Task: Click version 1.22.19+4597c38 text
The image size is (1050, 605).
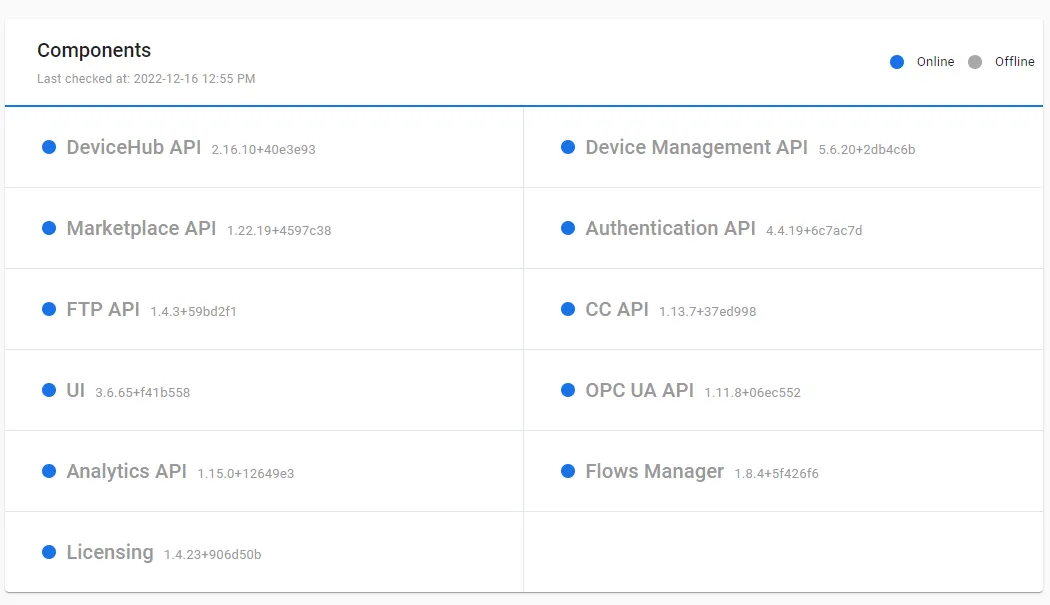Action: pos(279,231)
